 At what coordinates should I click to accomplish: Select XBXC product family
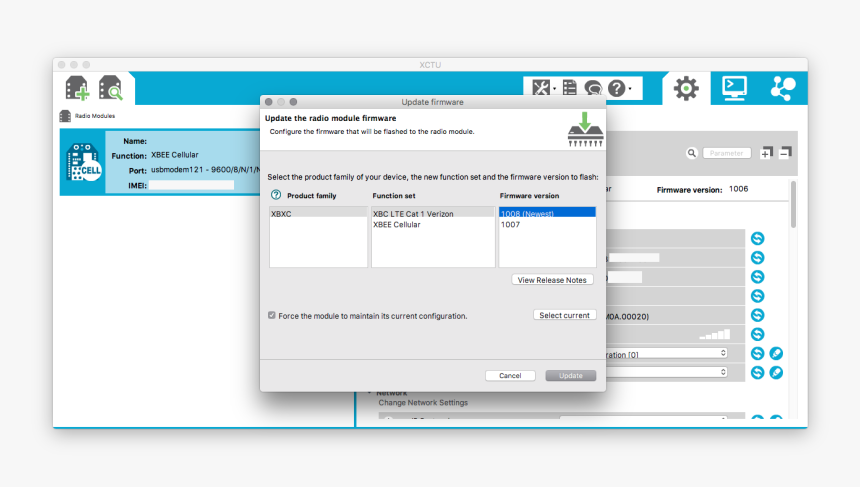click(x=318, y=213)
